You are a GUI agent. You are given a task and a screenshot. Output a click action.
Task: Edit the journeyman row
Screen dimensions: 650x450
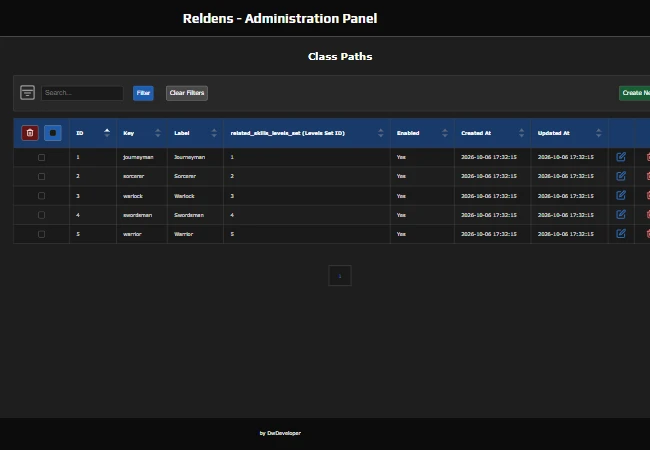point(621,157)
